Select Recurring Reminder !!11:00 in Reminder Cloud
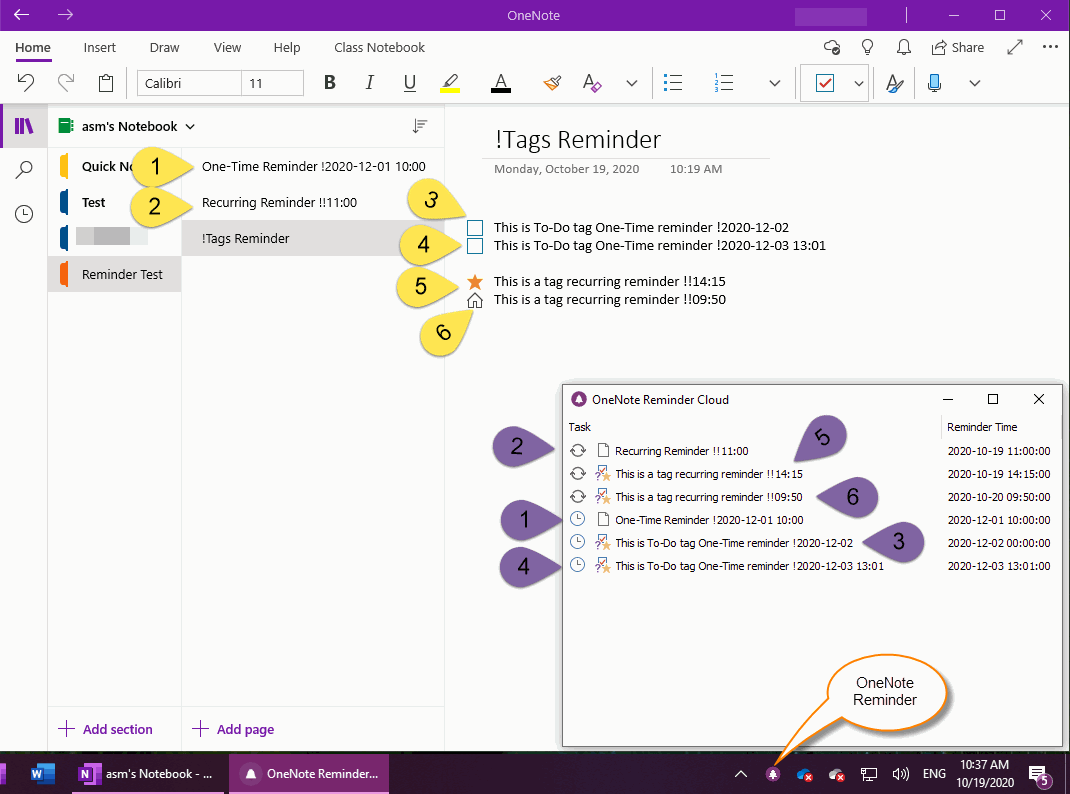The image size is (1070, 794). [x=809, y=451]
